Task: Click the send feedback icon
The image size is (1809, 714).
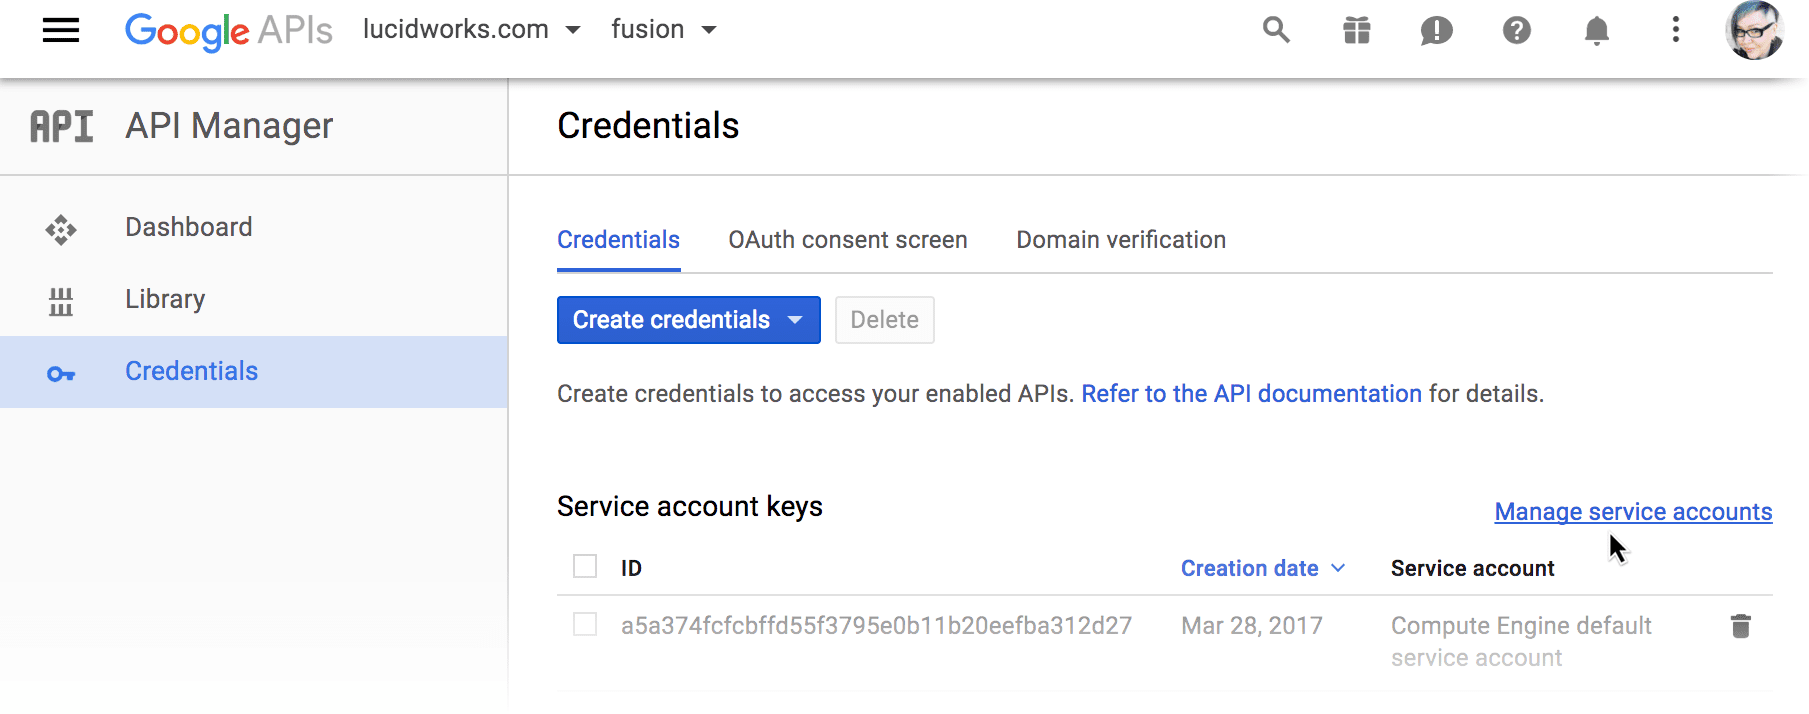Action: point(1436,30)
